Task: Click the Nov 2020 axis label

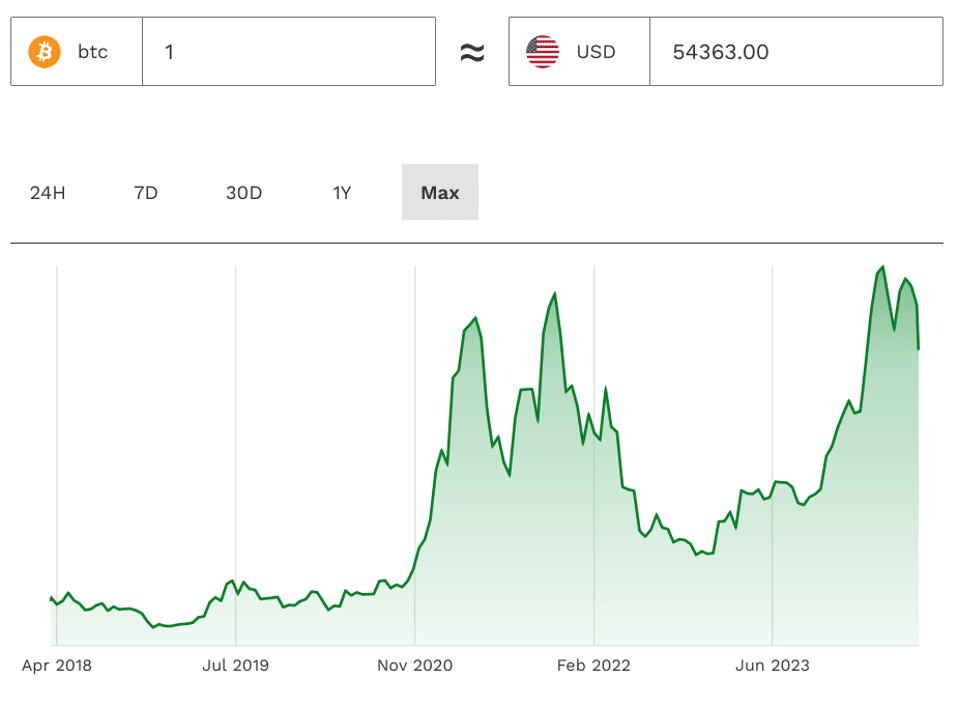Action: 415,665
